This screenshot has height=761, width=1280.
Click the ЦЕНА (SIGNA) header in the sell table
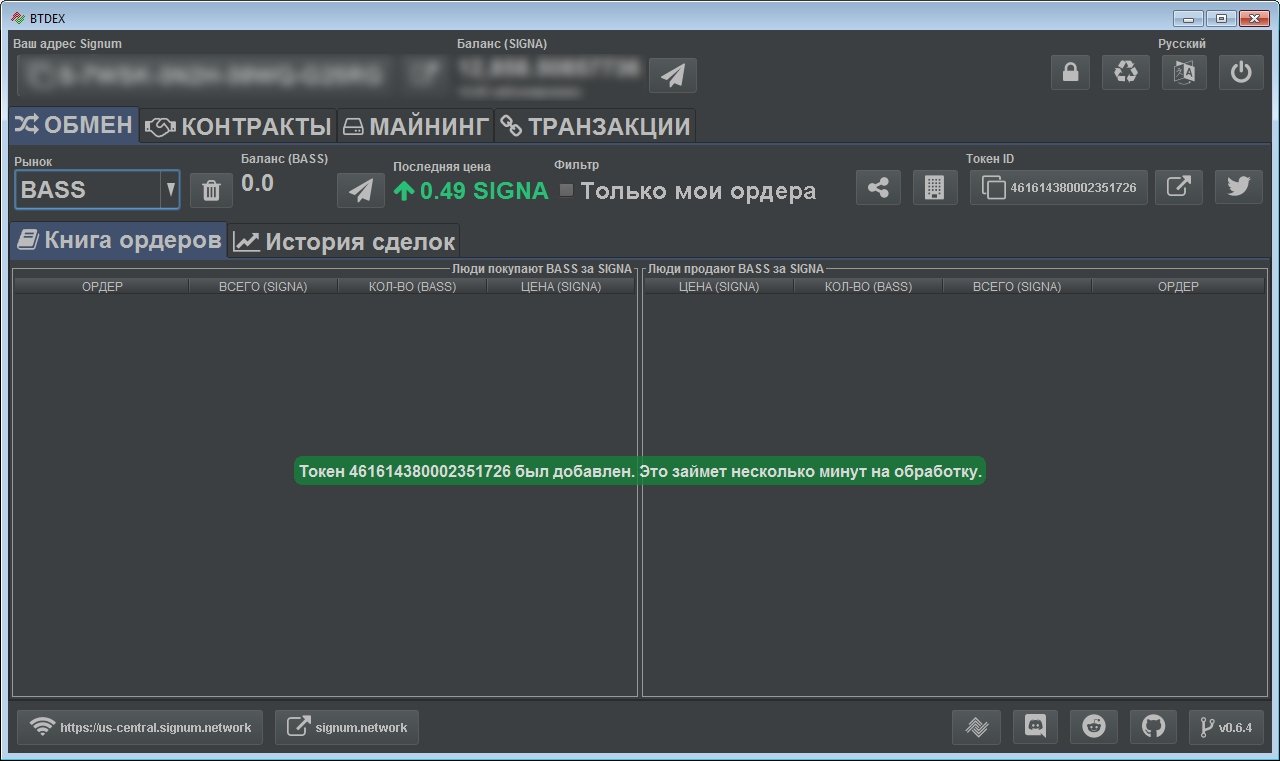[719, 286]
